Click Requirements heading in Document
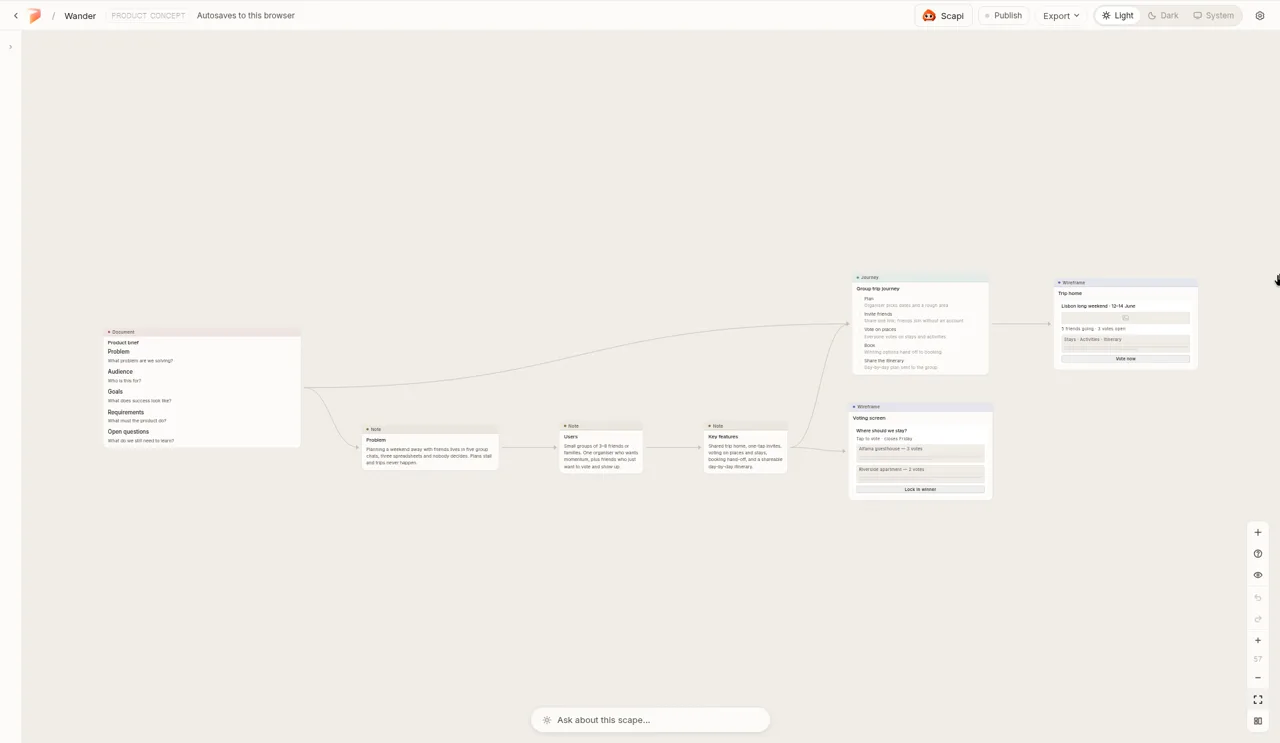This screenshot has width=1280, height=743. click(126, 412)
